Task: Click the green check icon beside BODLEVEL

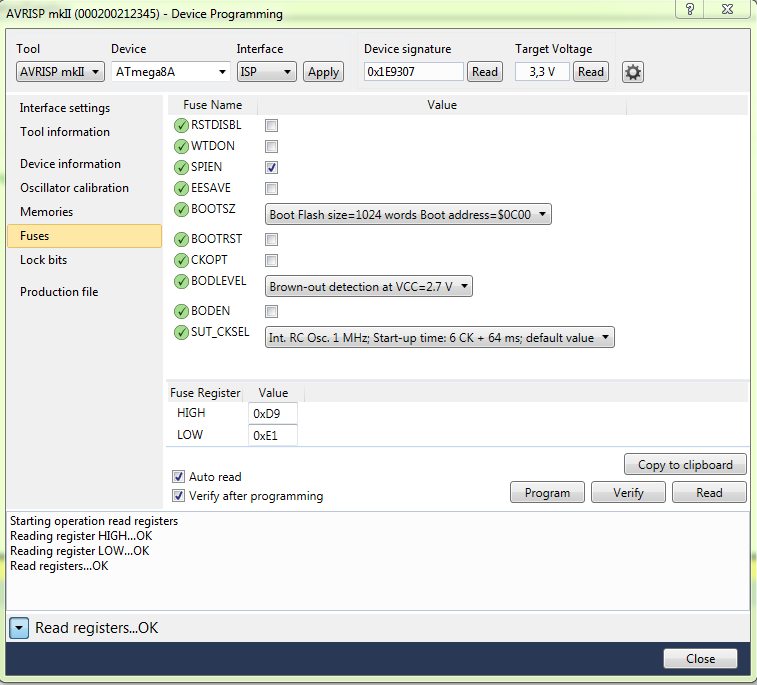Action: (x=181, y=281)
